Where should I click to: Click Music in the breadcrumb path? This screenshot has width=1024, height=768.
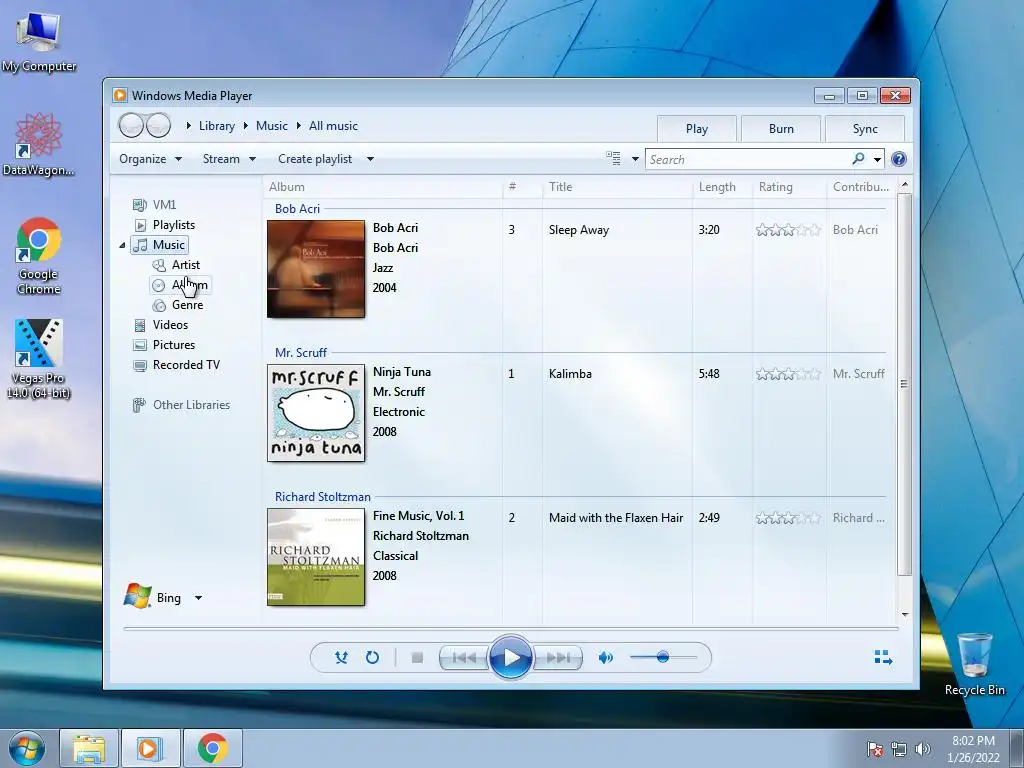click(272, 126)
